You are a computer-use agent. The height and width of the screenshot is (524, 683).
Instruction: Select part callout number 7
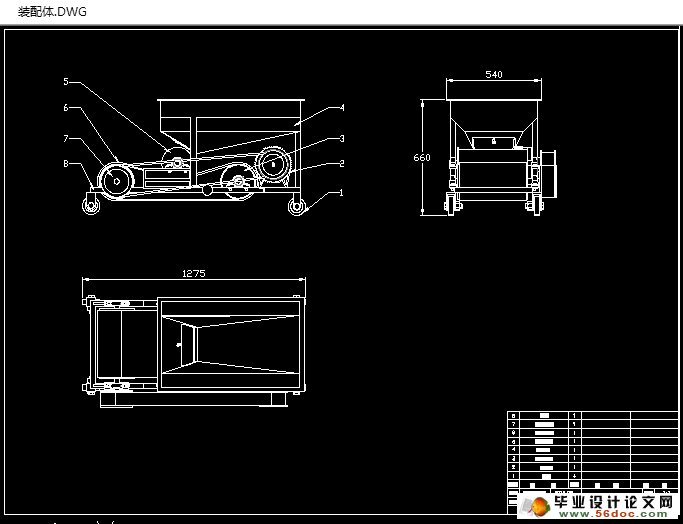point(65,138)
